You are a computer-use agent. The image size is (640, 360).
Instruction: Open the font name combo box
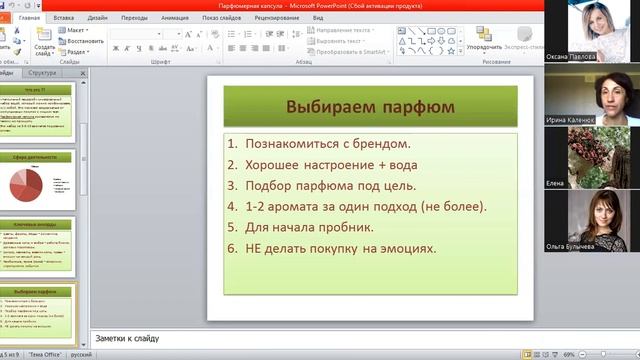(x=136, y=34)
